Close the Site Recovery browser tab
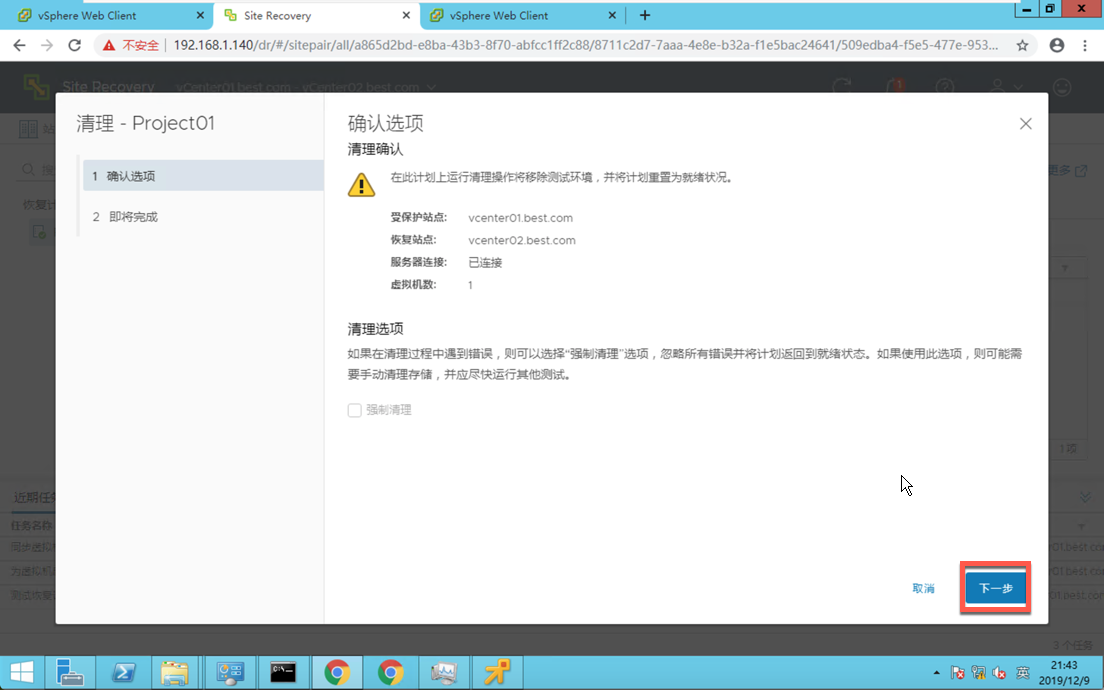The height and width of the screenshot is (690, 1104). (x=406, y=15)
